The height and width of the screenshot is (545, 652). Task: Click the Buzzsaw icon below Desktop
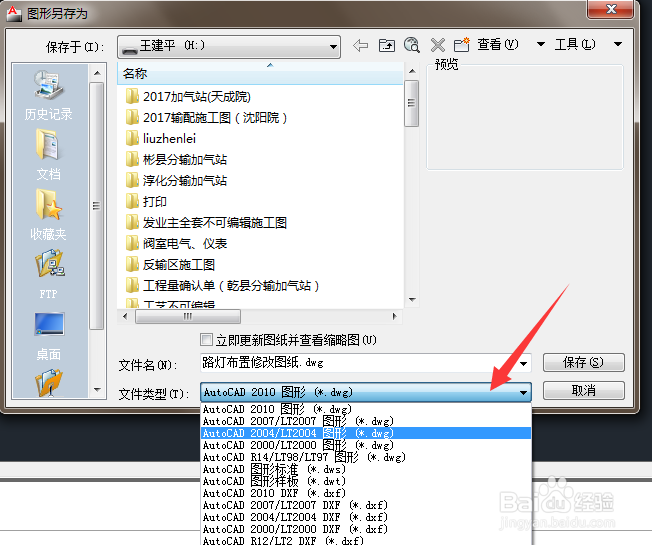click(49, 383)
